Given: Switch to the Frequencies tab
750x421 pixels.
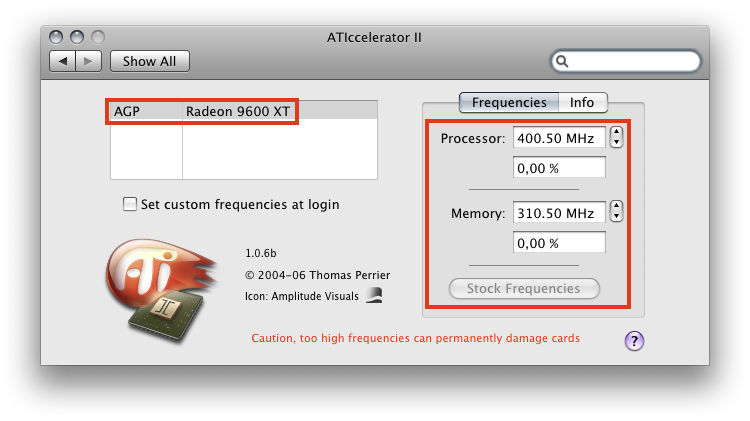Looking at the screenshot, I should point(509,102).
